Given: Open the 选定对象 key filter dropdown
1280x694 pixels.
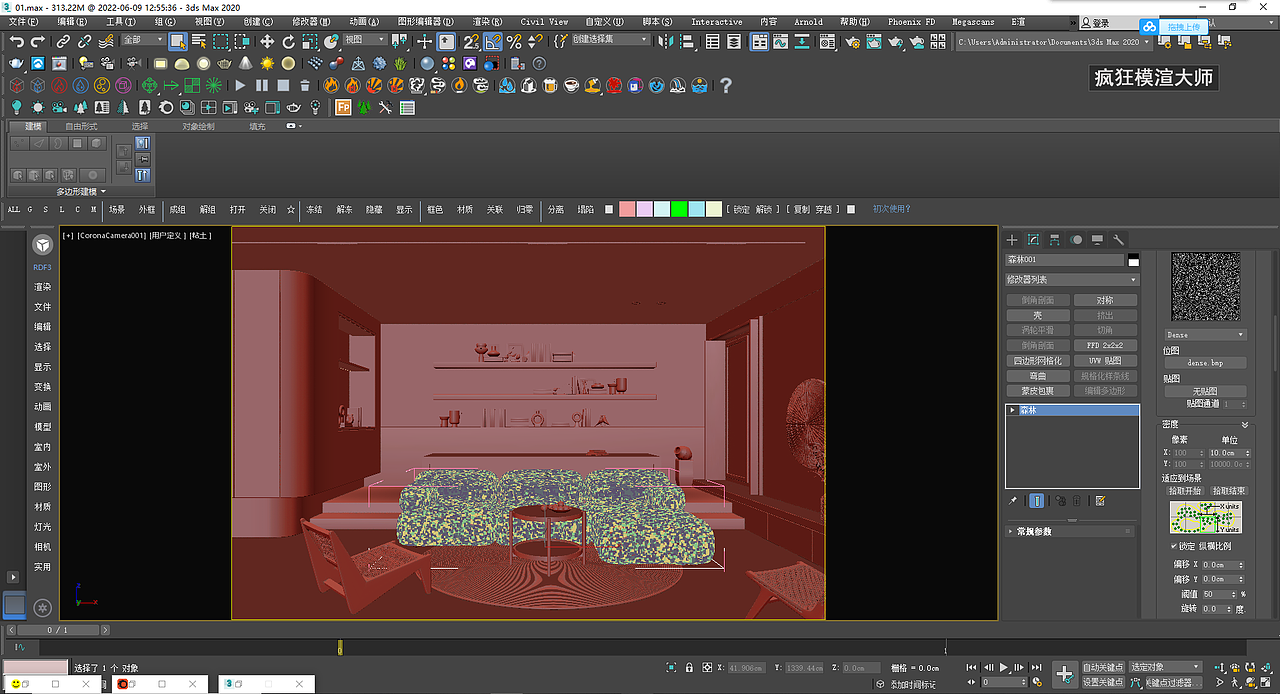Looking at the screenshot, I should (1165, 667).
